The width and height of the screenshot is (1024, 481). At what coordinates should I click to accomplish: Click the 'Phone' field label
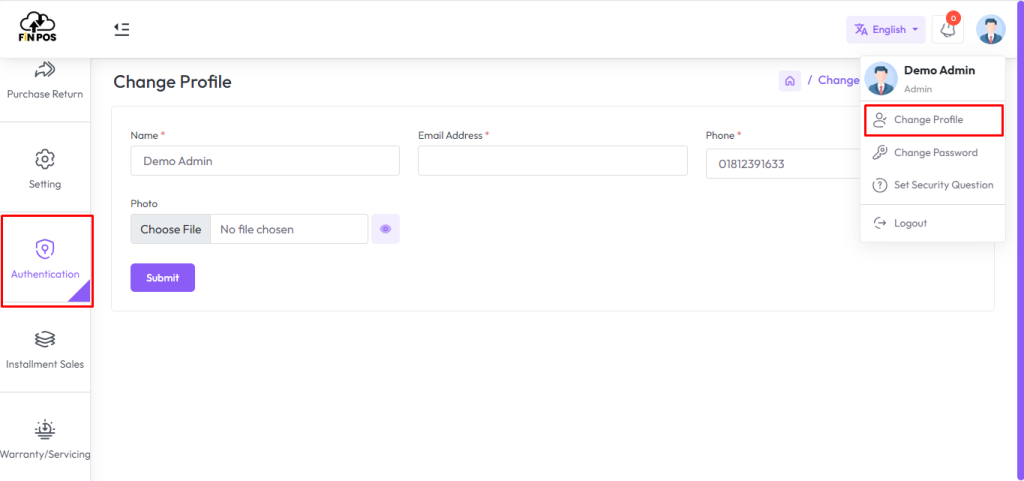720,136
